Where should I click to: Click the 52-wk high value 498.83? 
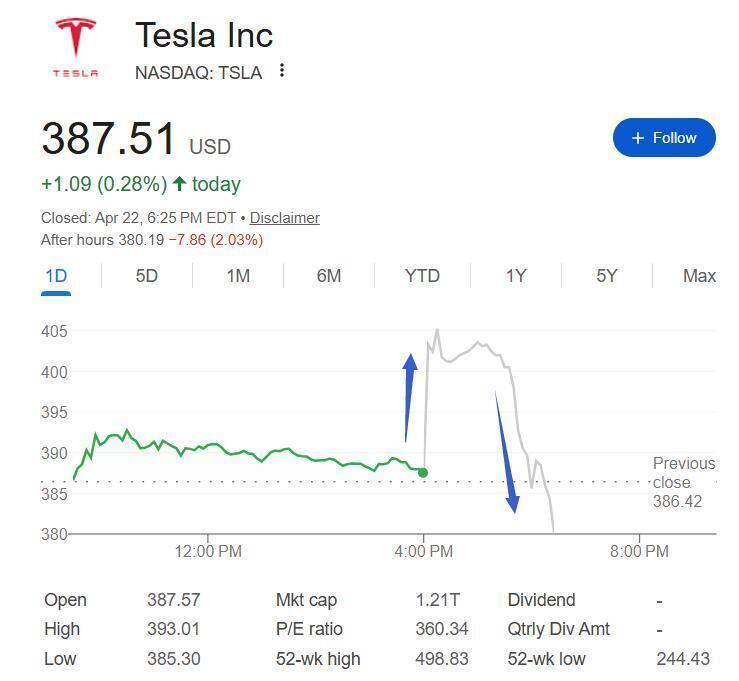coord(438,659)
